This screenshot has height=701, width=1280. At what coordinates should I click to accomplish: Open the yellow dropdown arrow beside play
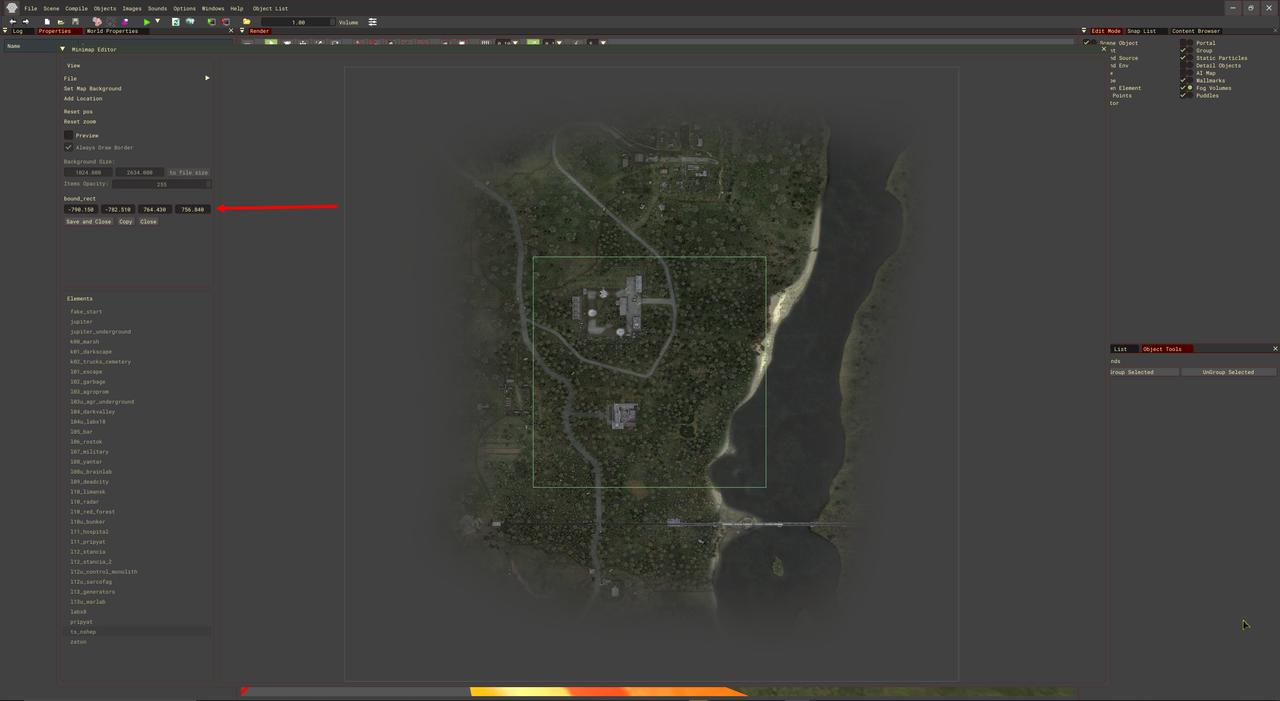point(157,21)
